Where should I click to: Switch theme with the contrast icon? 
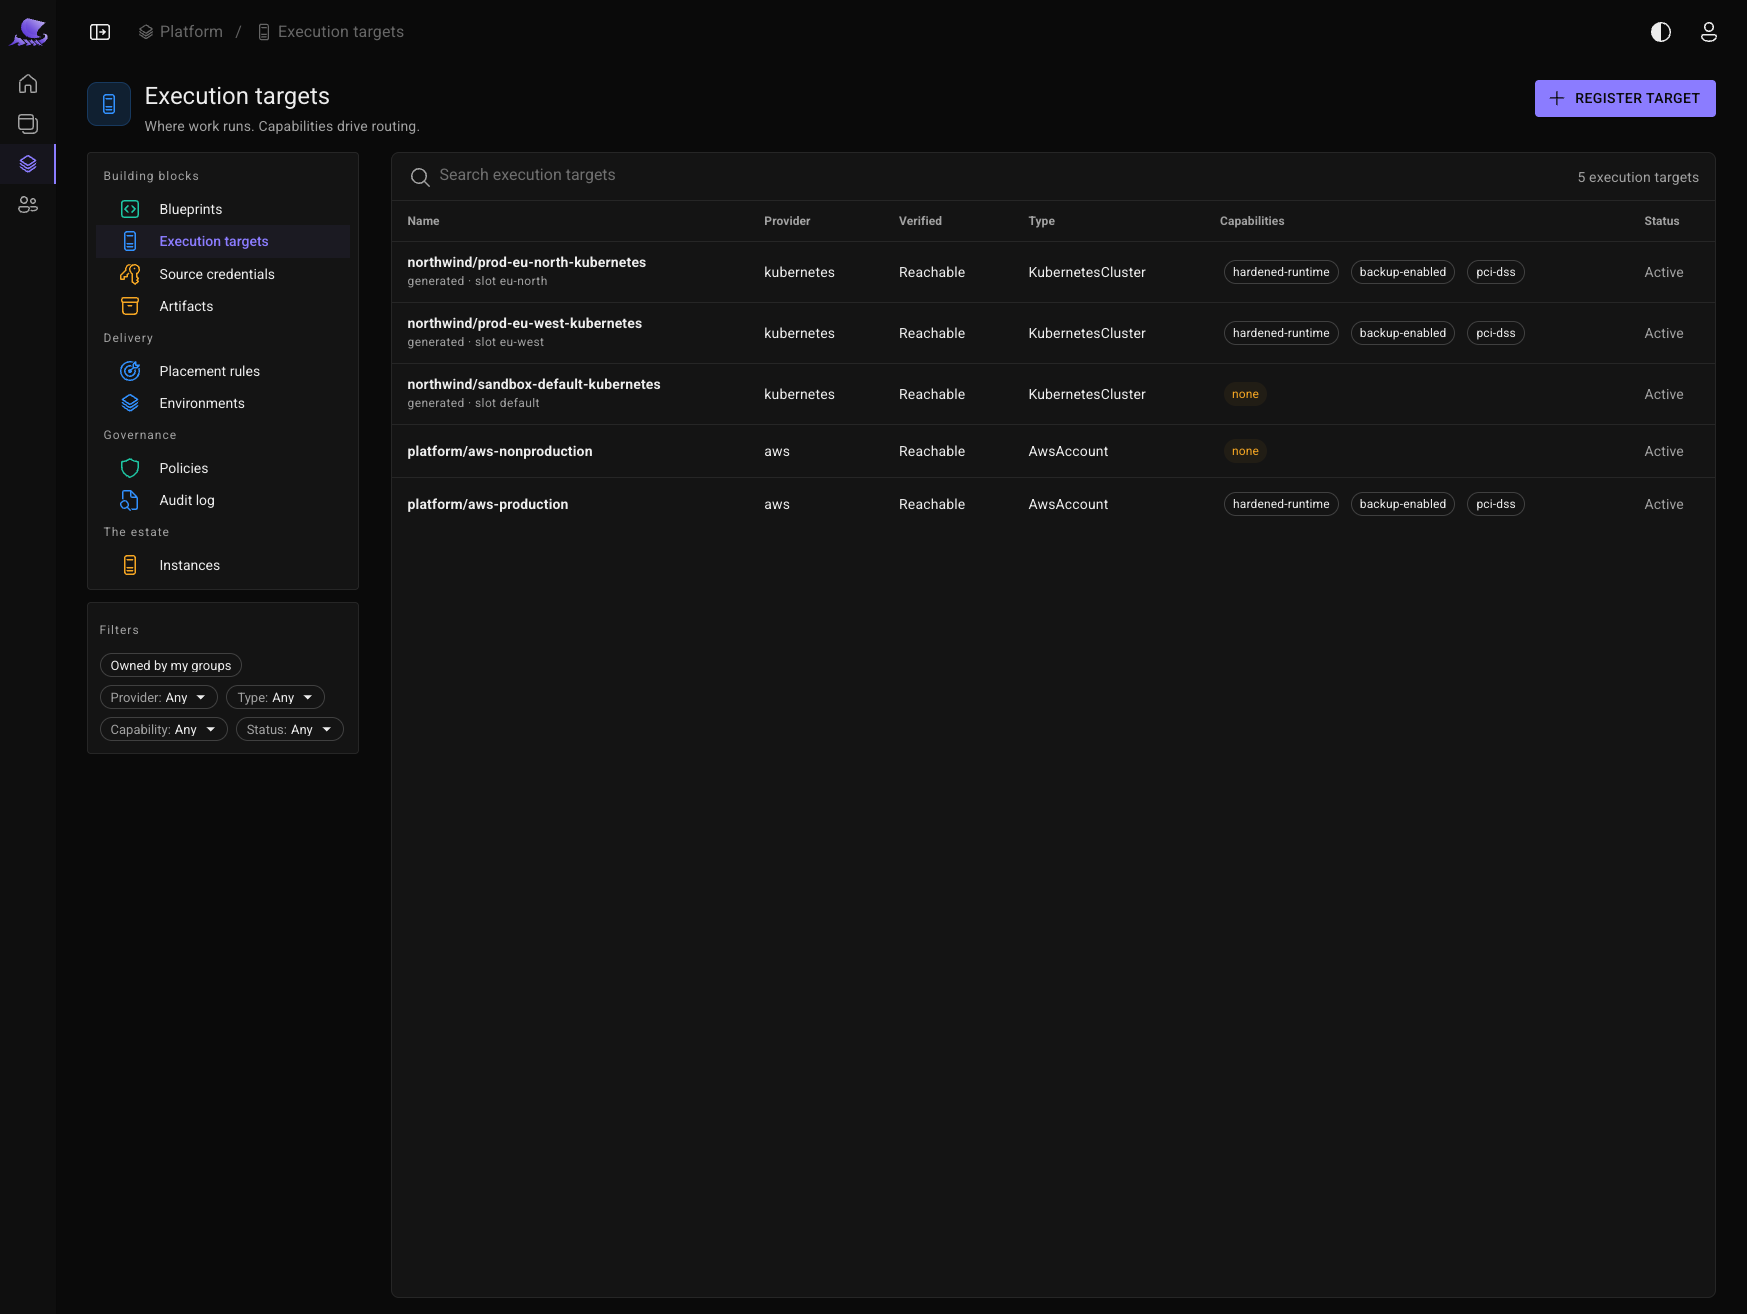point(1661,32)
